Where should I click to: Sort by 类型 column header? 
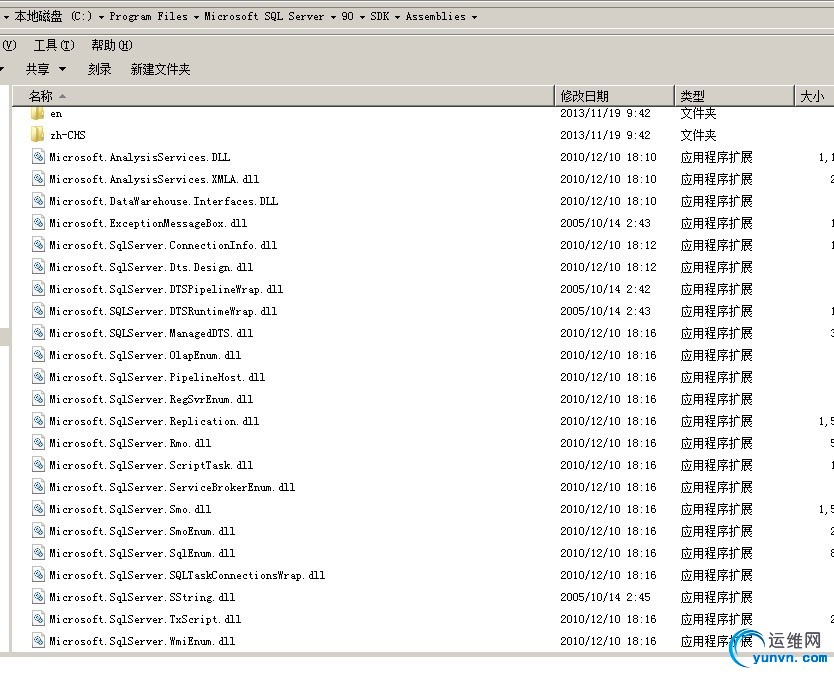(x=734, y=96)
